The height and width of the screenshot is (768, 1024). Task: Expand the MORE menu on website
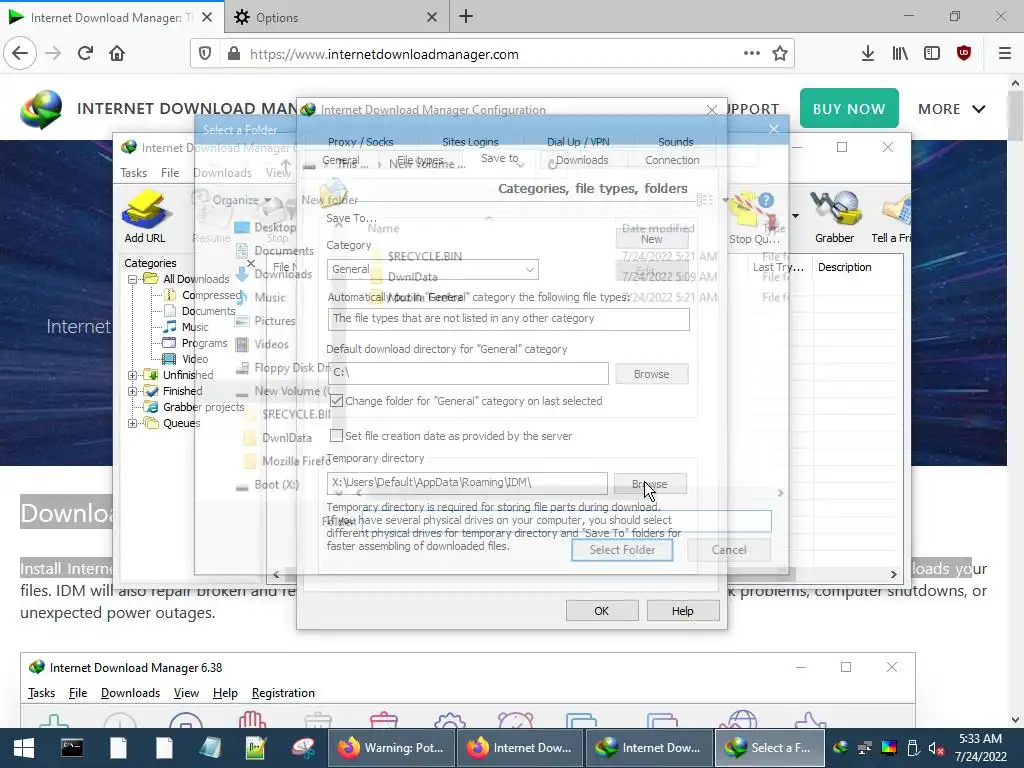click(x=952, y=109)
